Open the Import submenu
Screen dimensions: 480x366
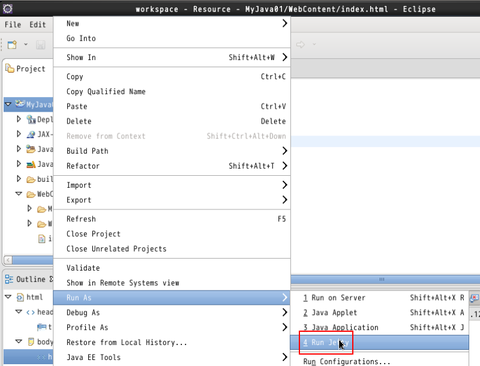tap(172, 185)
